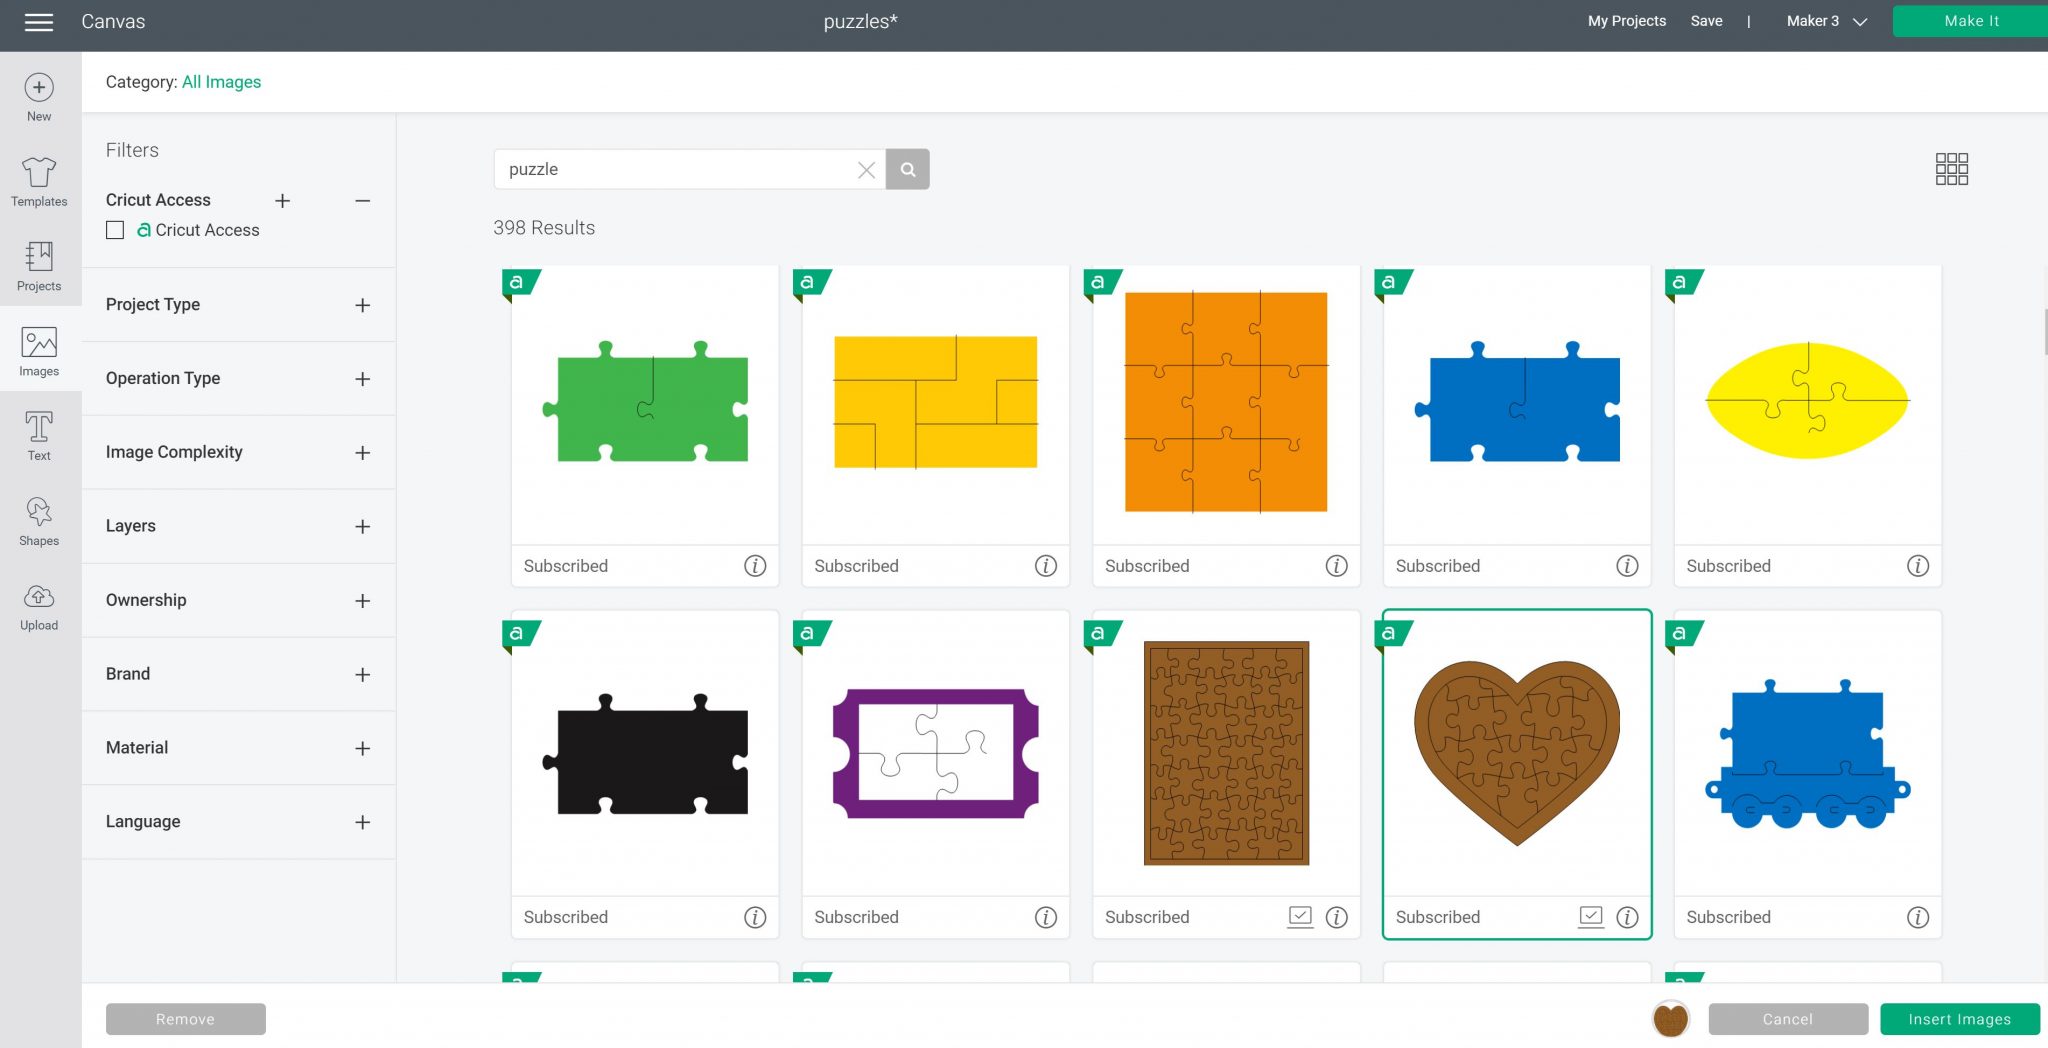Screen dimensions: 2048x1048
Task: Click the All Images category link
Action: click(221, 82)
